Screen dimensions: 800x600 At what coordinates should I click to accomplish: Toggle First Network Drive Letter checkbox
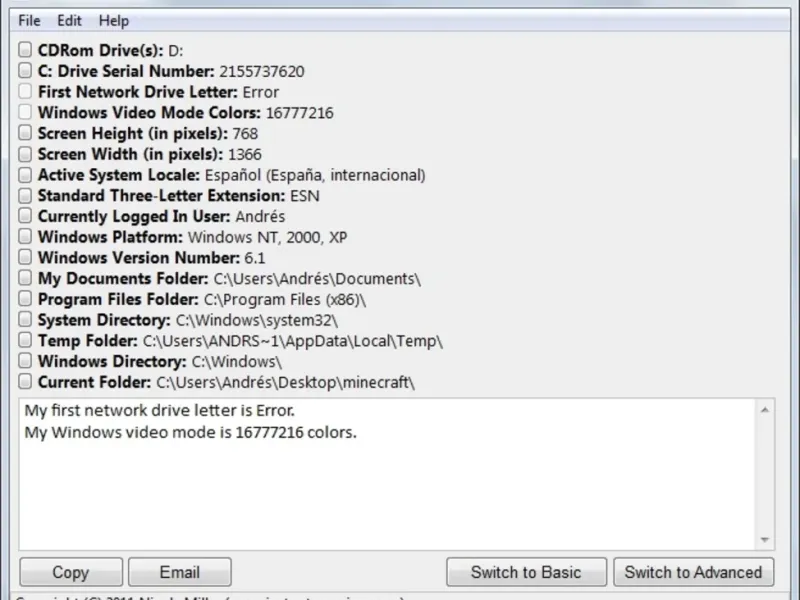tap(25, 91)
